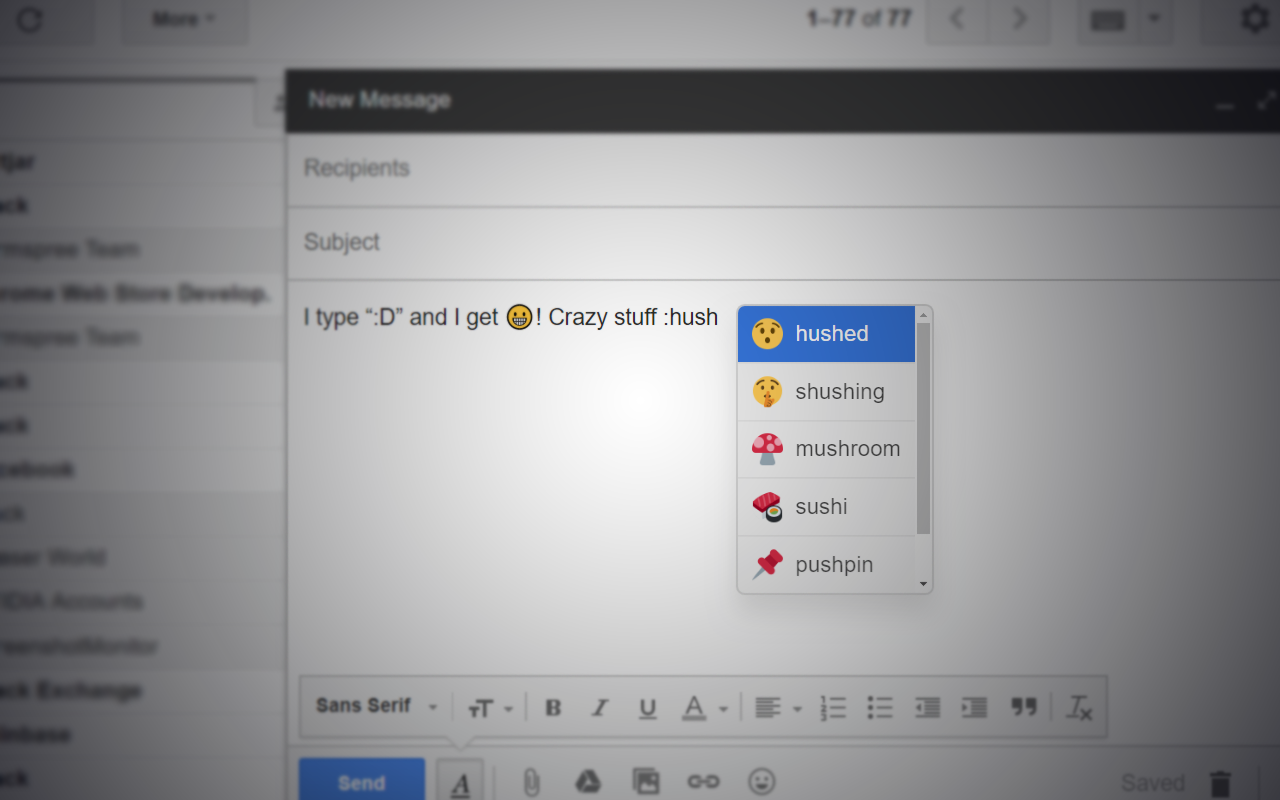Pick the mushroom emoji suggestion
The image size is (1280, 800).
tap(826, 449)
